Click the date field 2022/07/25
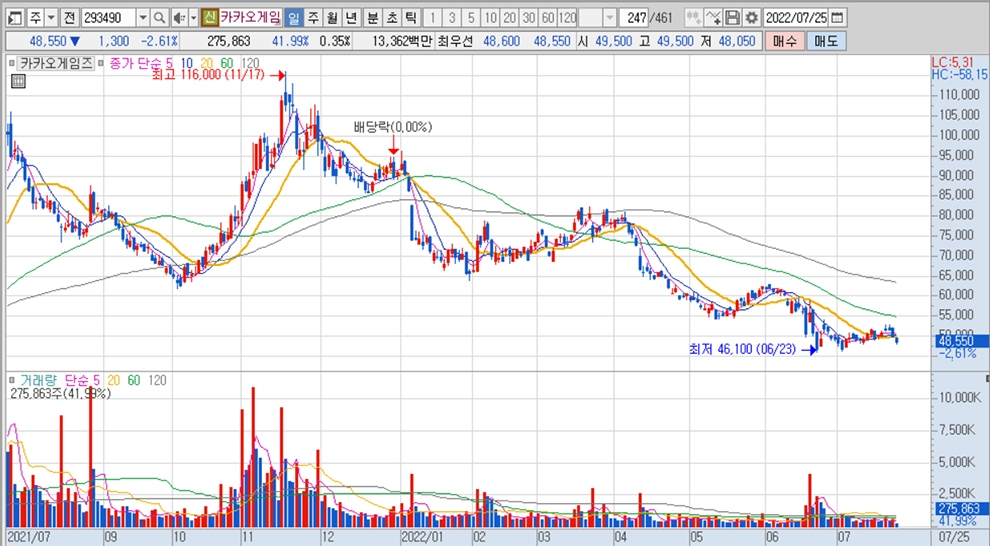 tap(796, 18)
